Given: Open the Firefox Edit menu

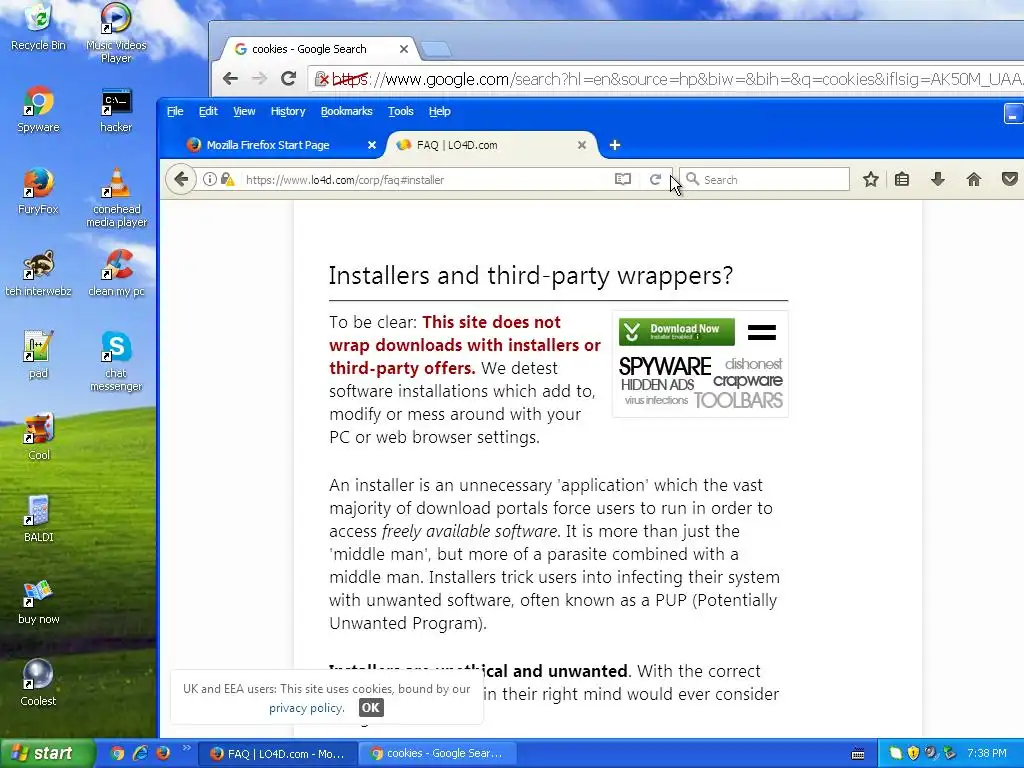Looking at the screenshot, I should 208,111.
